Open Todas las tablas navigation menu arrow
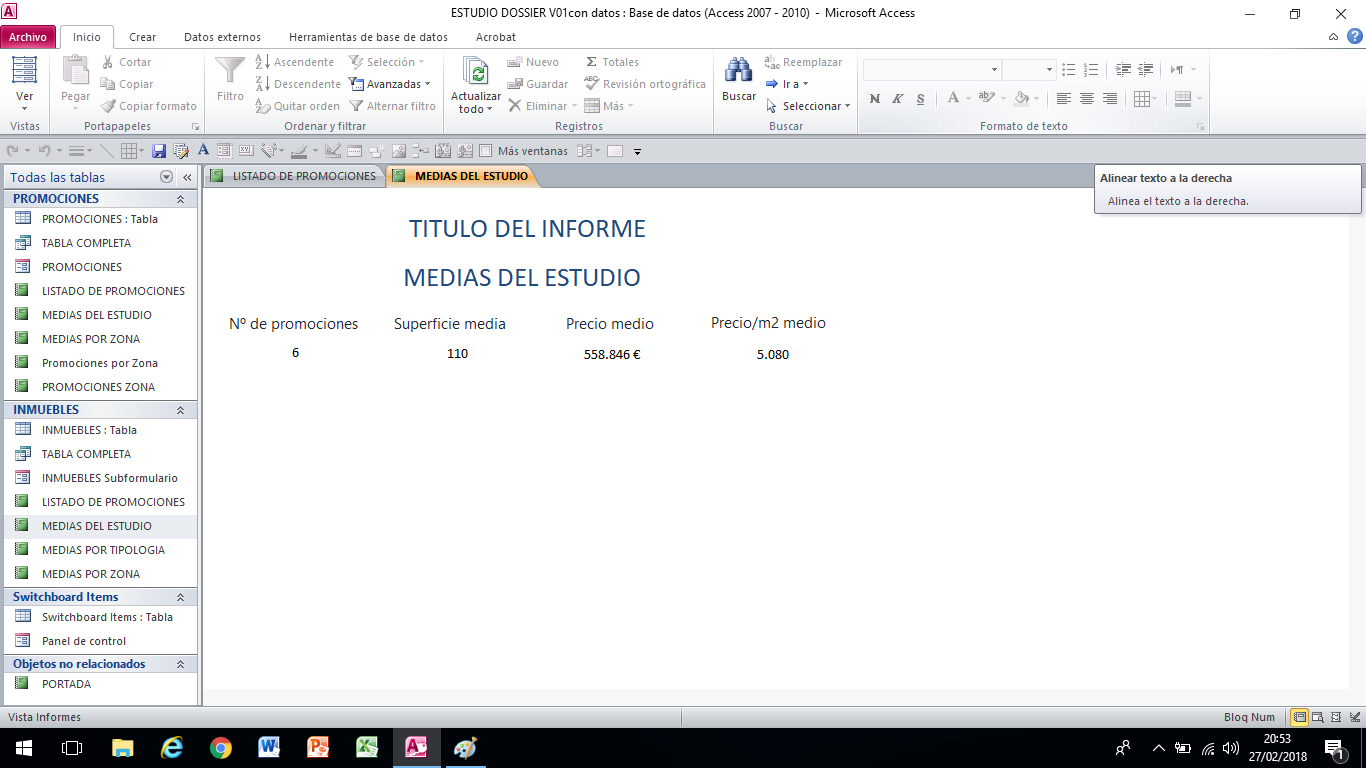This screenshot has width=1366, height=768. 166,177
